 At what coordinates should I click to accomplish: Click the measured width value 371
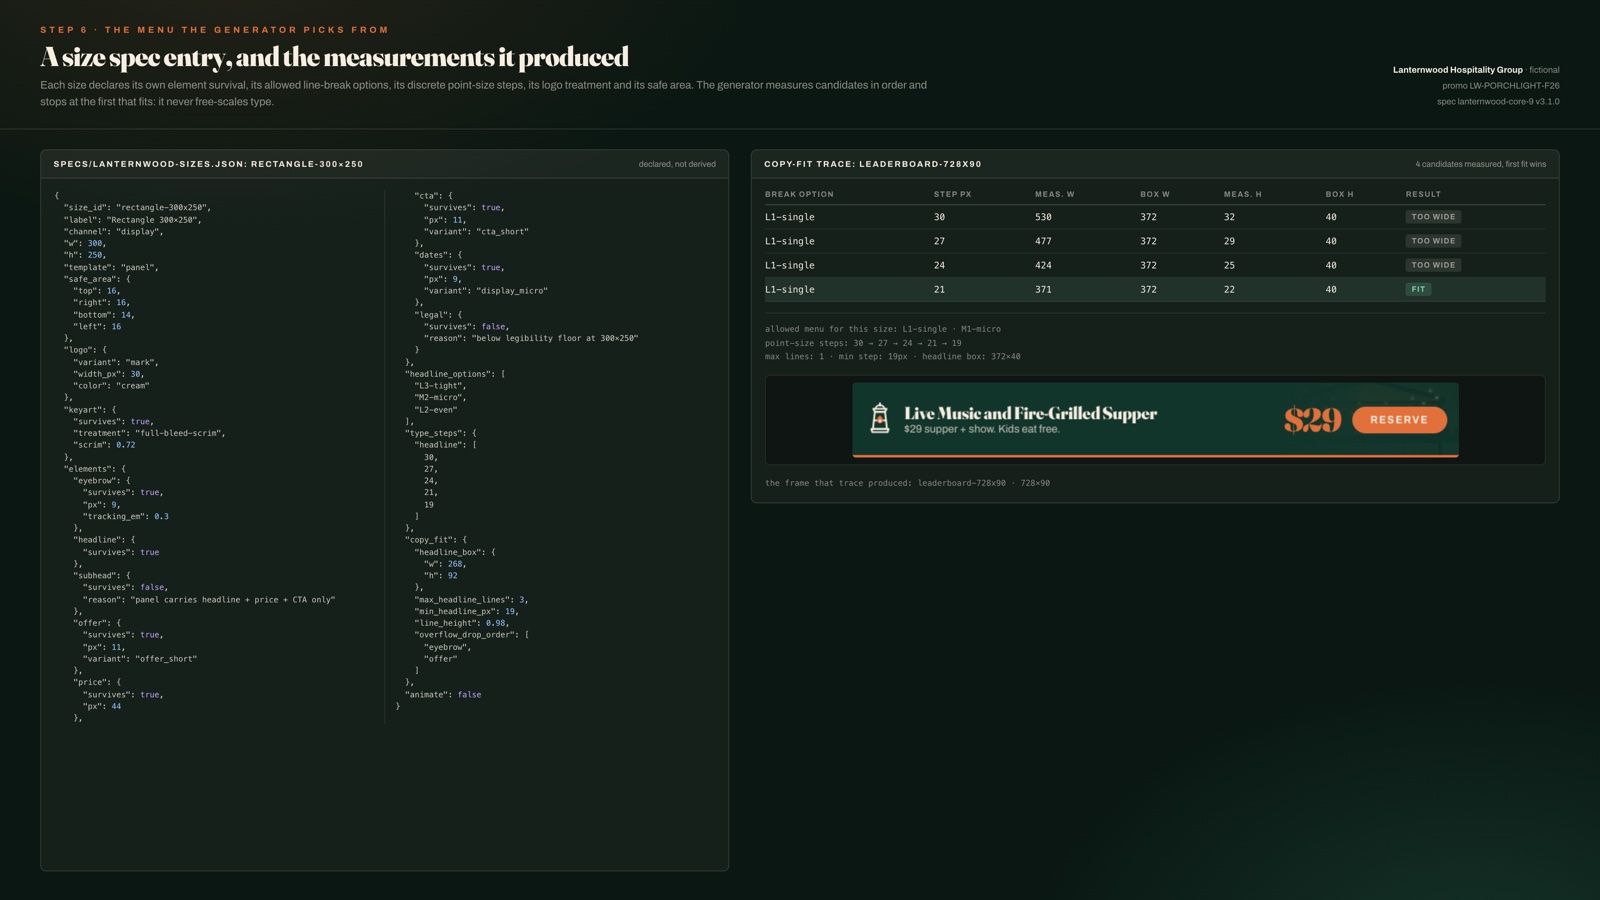1043,289
